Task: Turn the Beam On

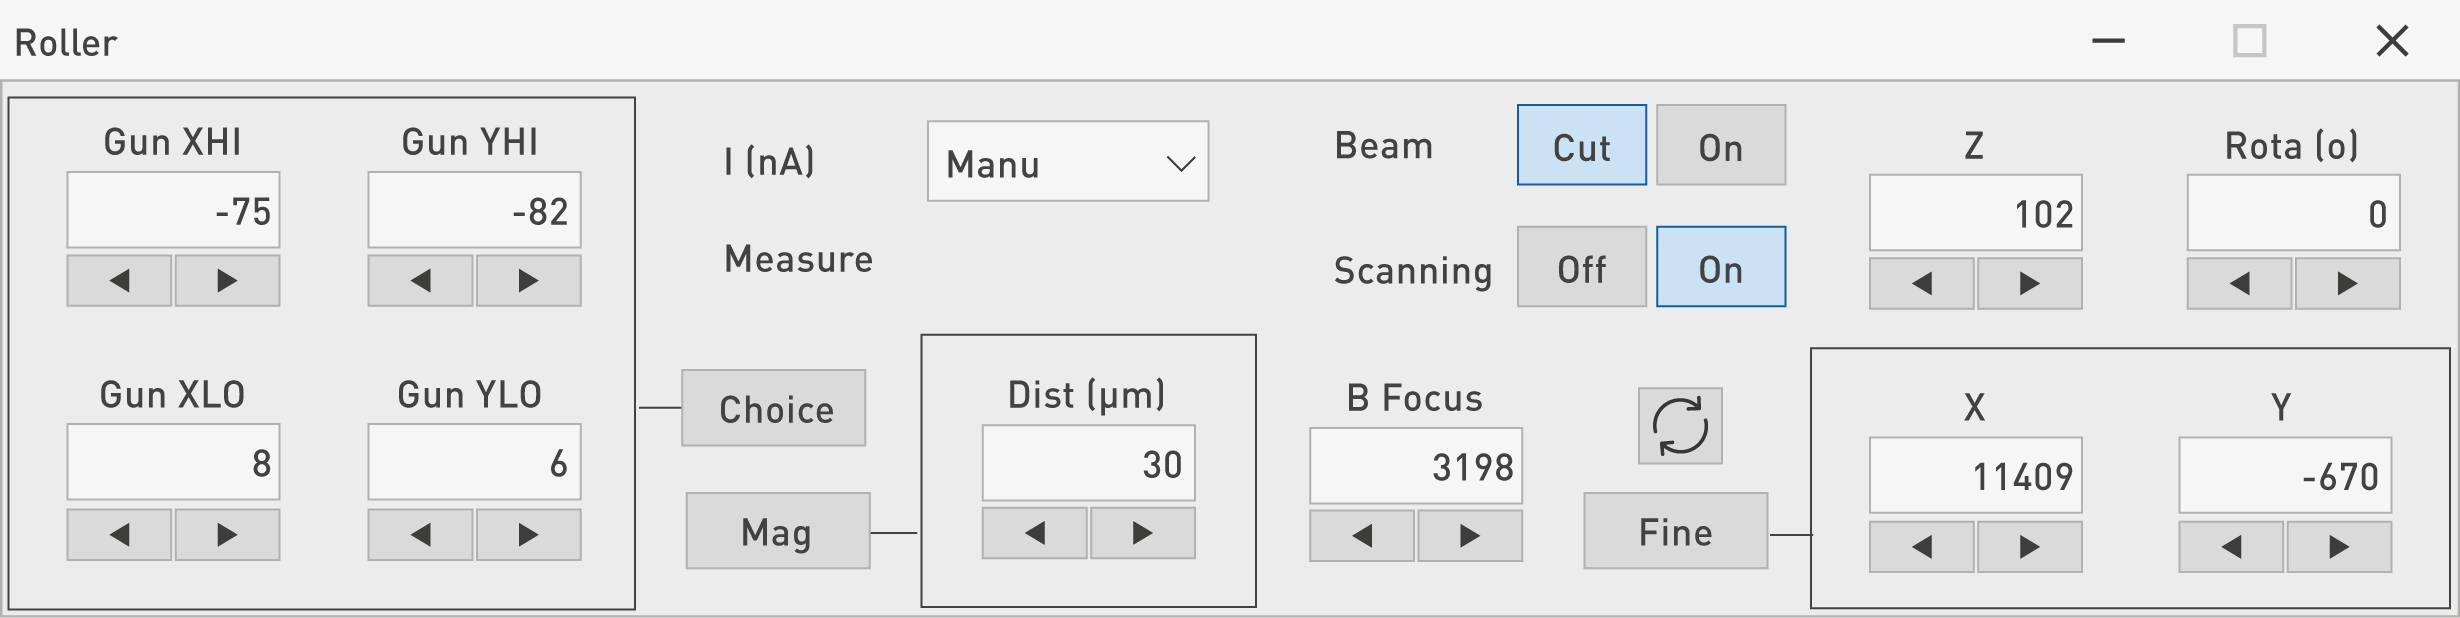Action: pyautogui.click(x=1720, y=146)
